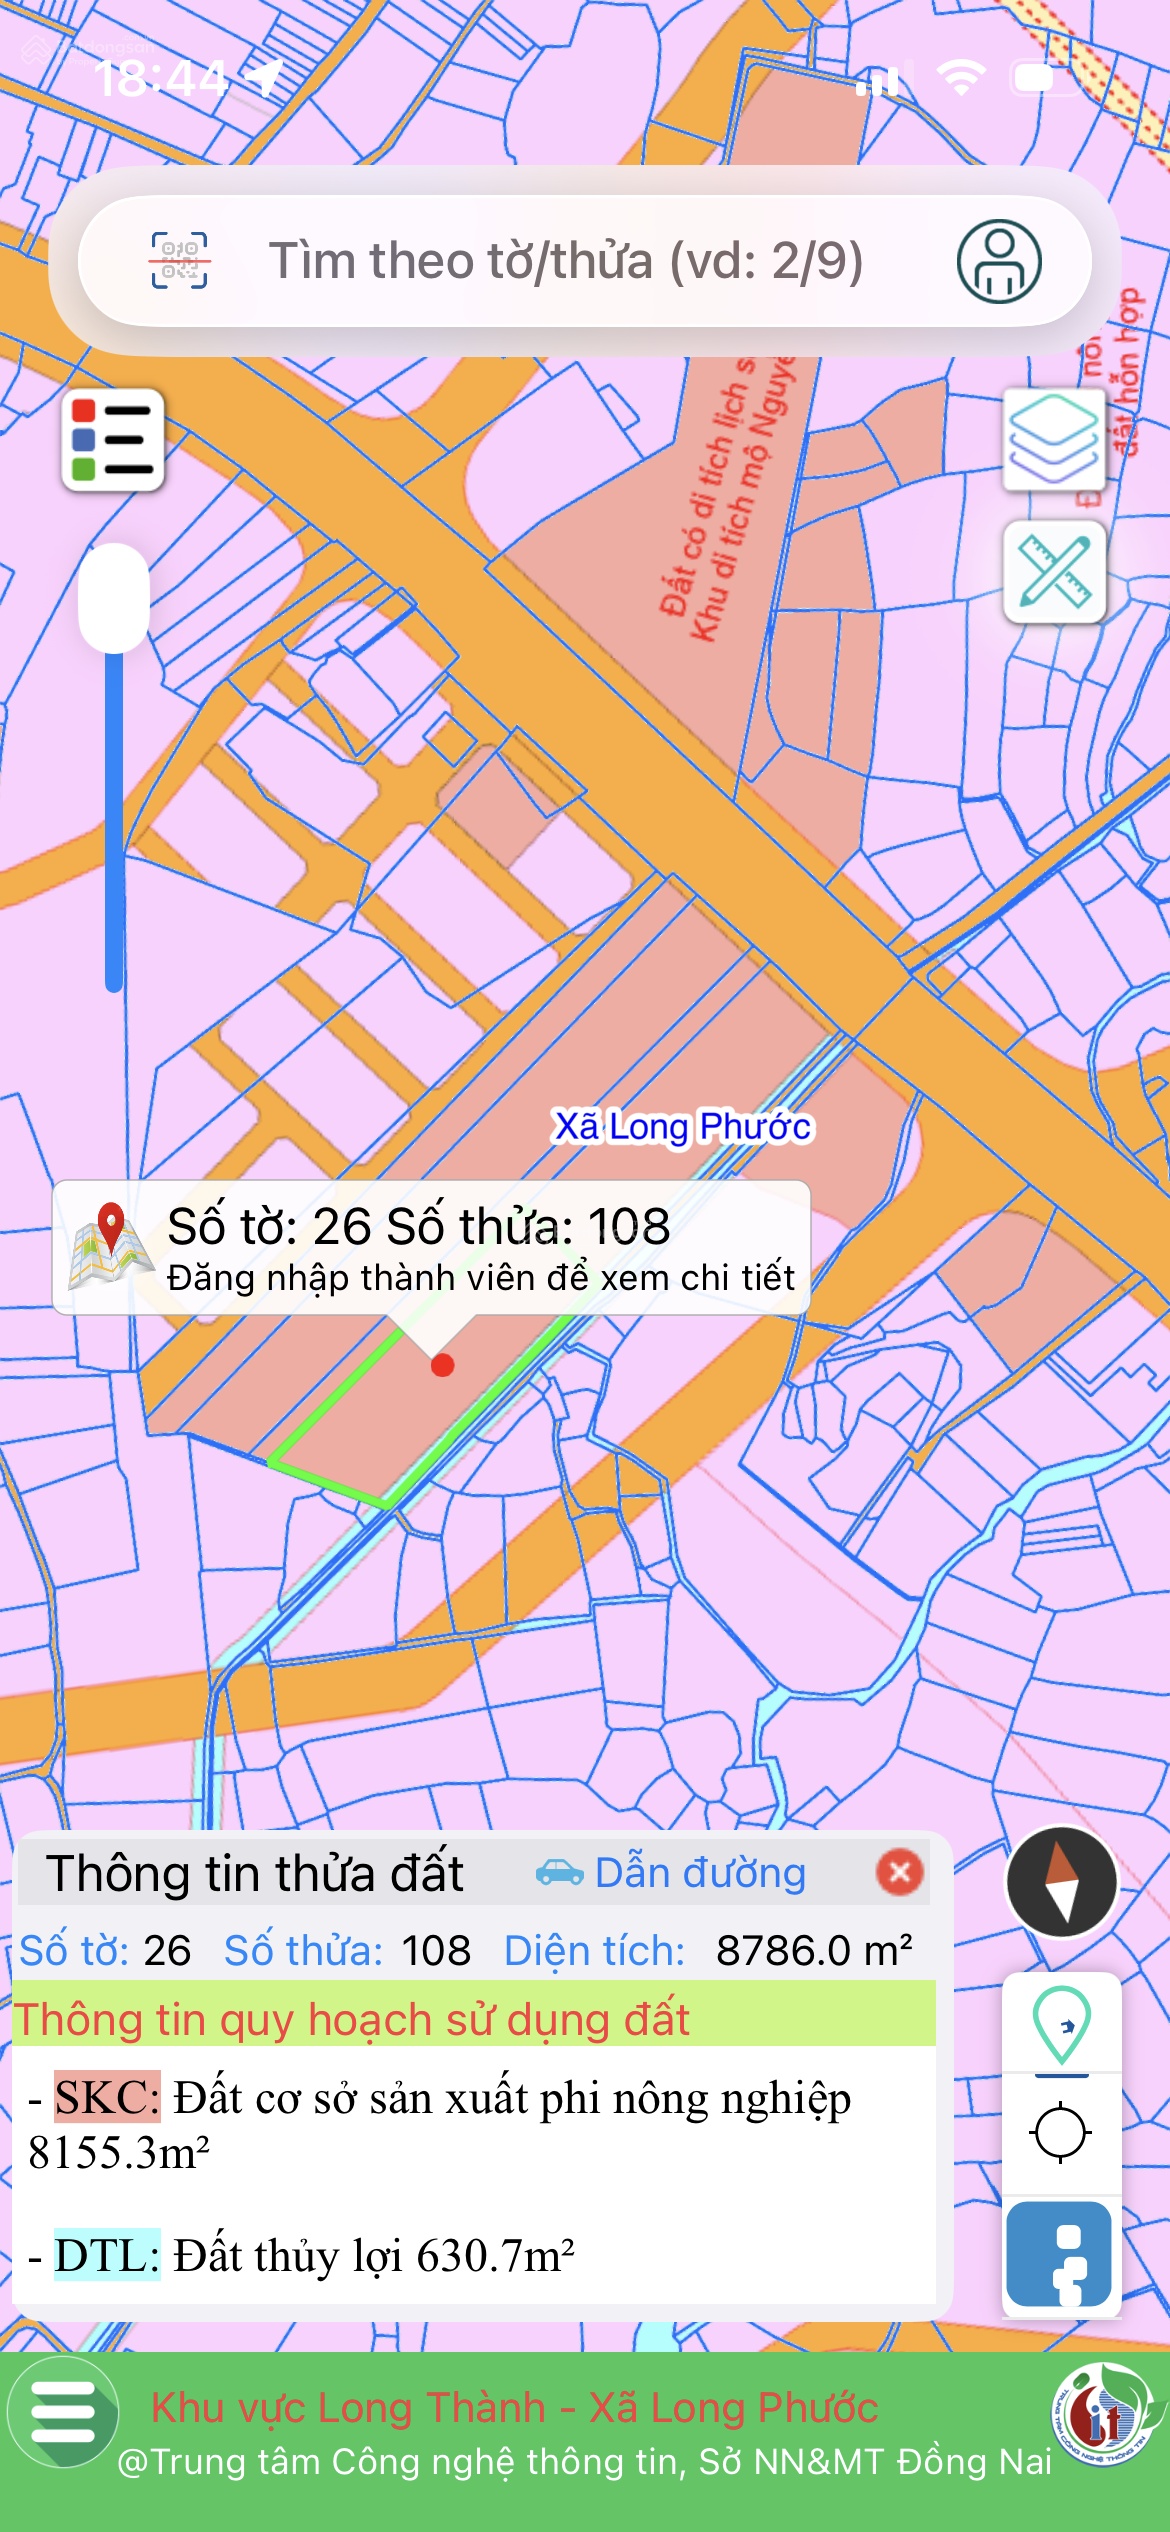
Task: Tap the parcel 108 info callout
Action: coord(431,1248)
